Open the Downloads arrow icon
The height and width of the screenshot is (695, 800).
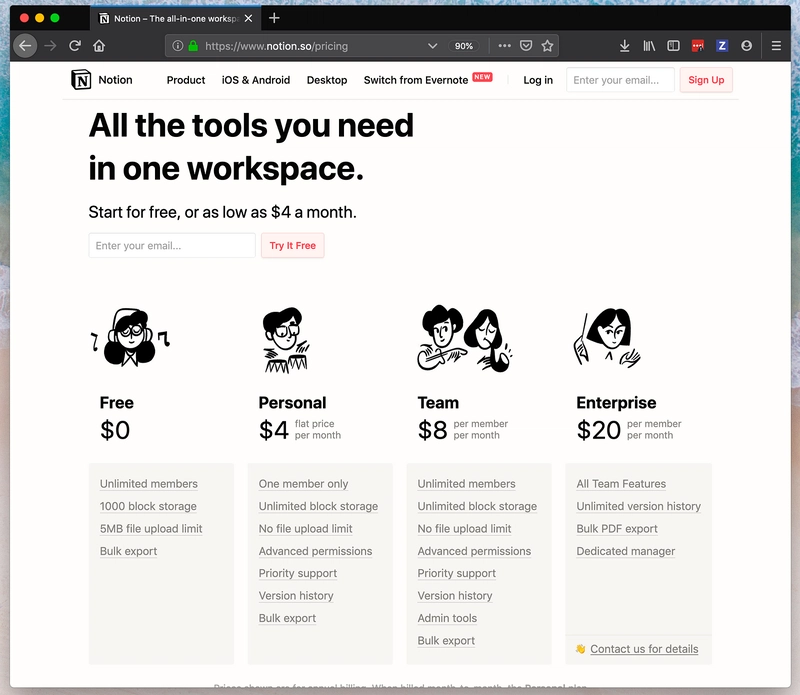pos(624,46)
